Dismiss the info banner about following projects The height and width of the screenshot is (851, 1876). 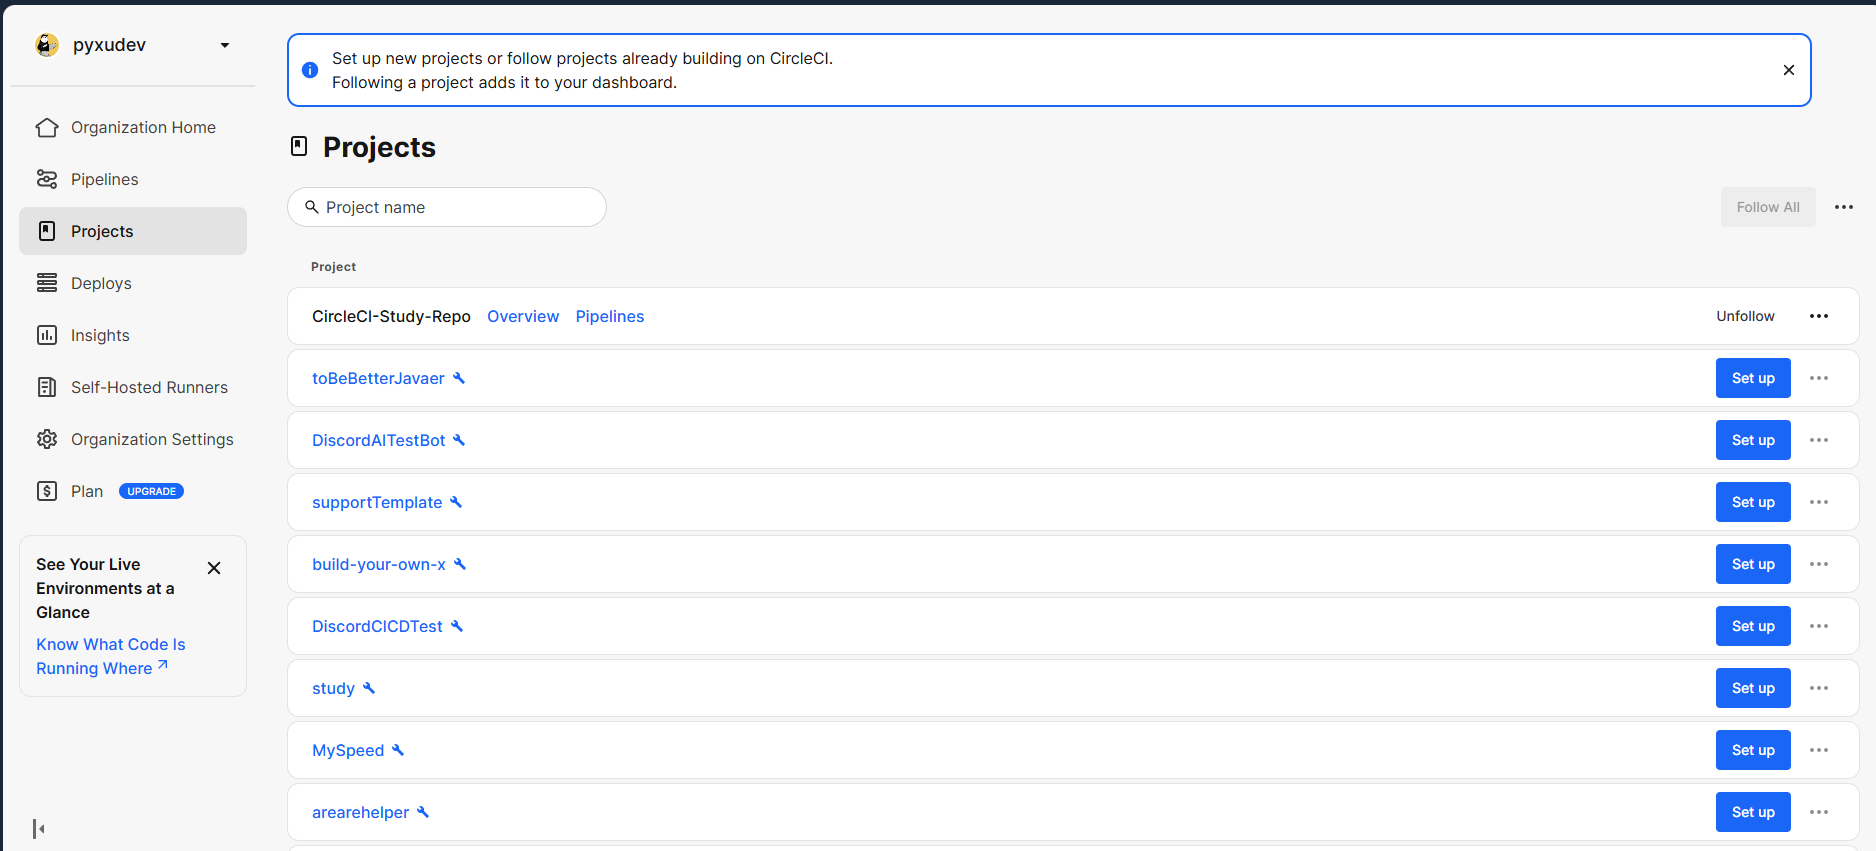[1789, 70]
